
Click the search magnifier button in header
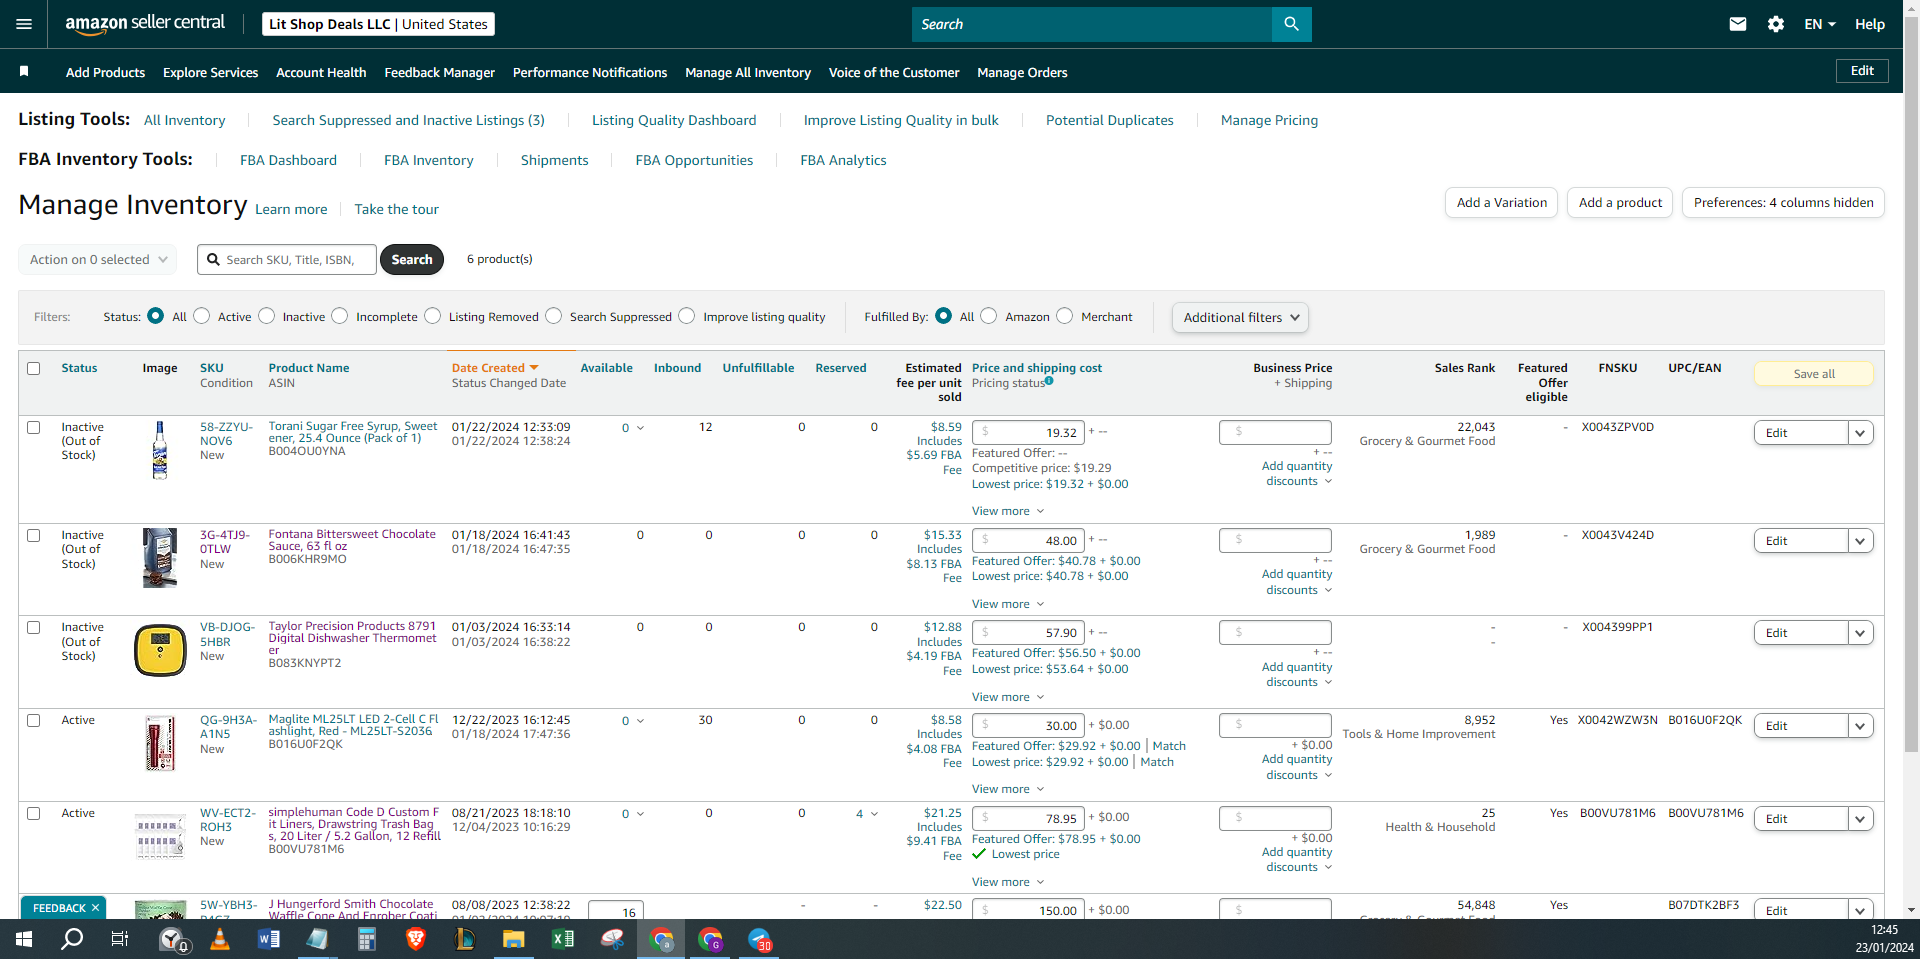(1291, 24)
